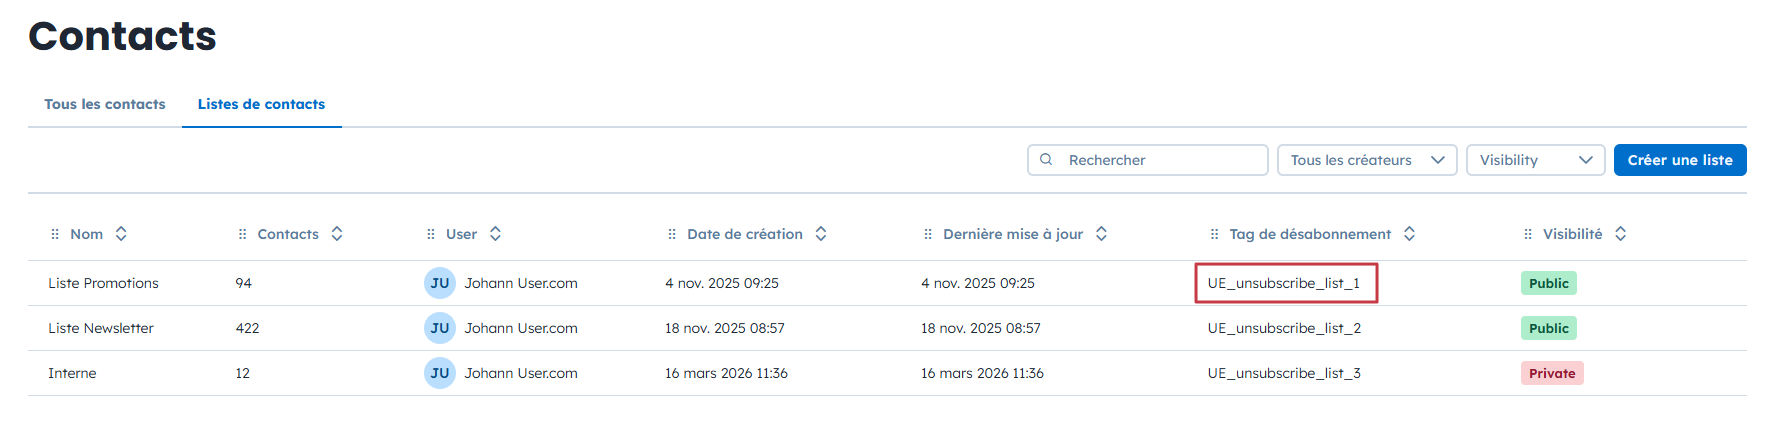
Task: Open the Liste Newsletter list
Action: click(x=101, y=328)
